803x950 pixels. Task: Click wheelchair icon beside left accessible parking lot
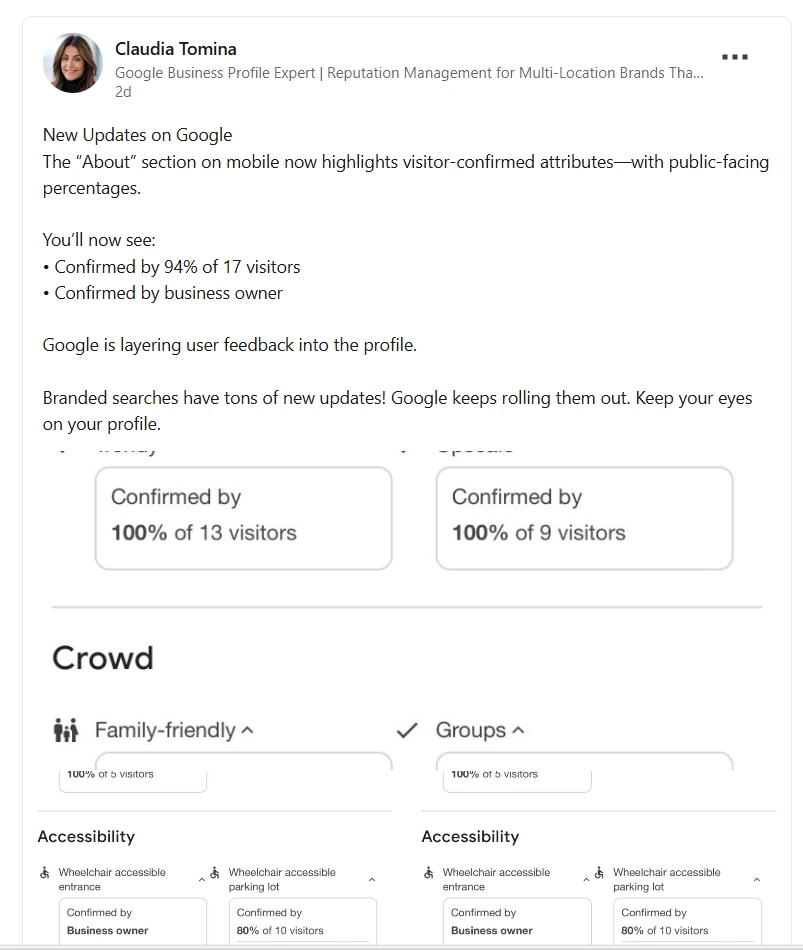click(x=215, y=873)
